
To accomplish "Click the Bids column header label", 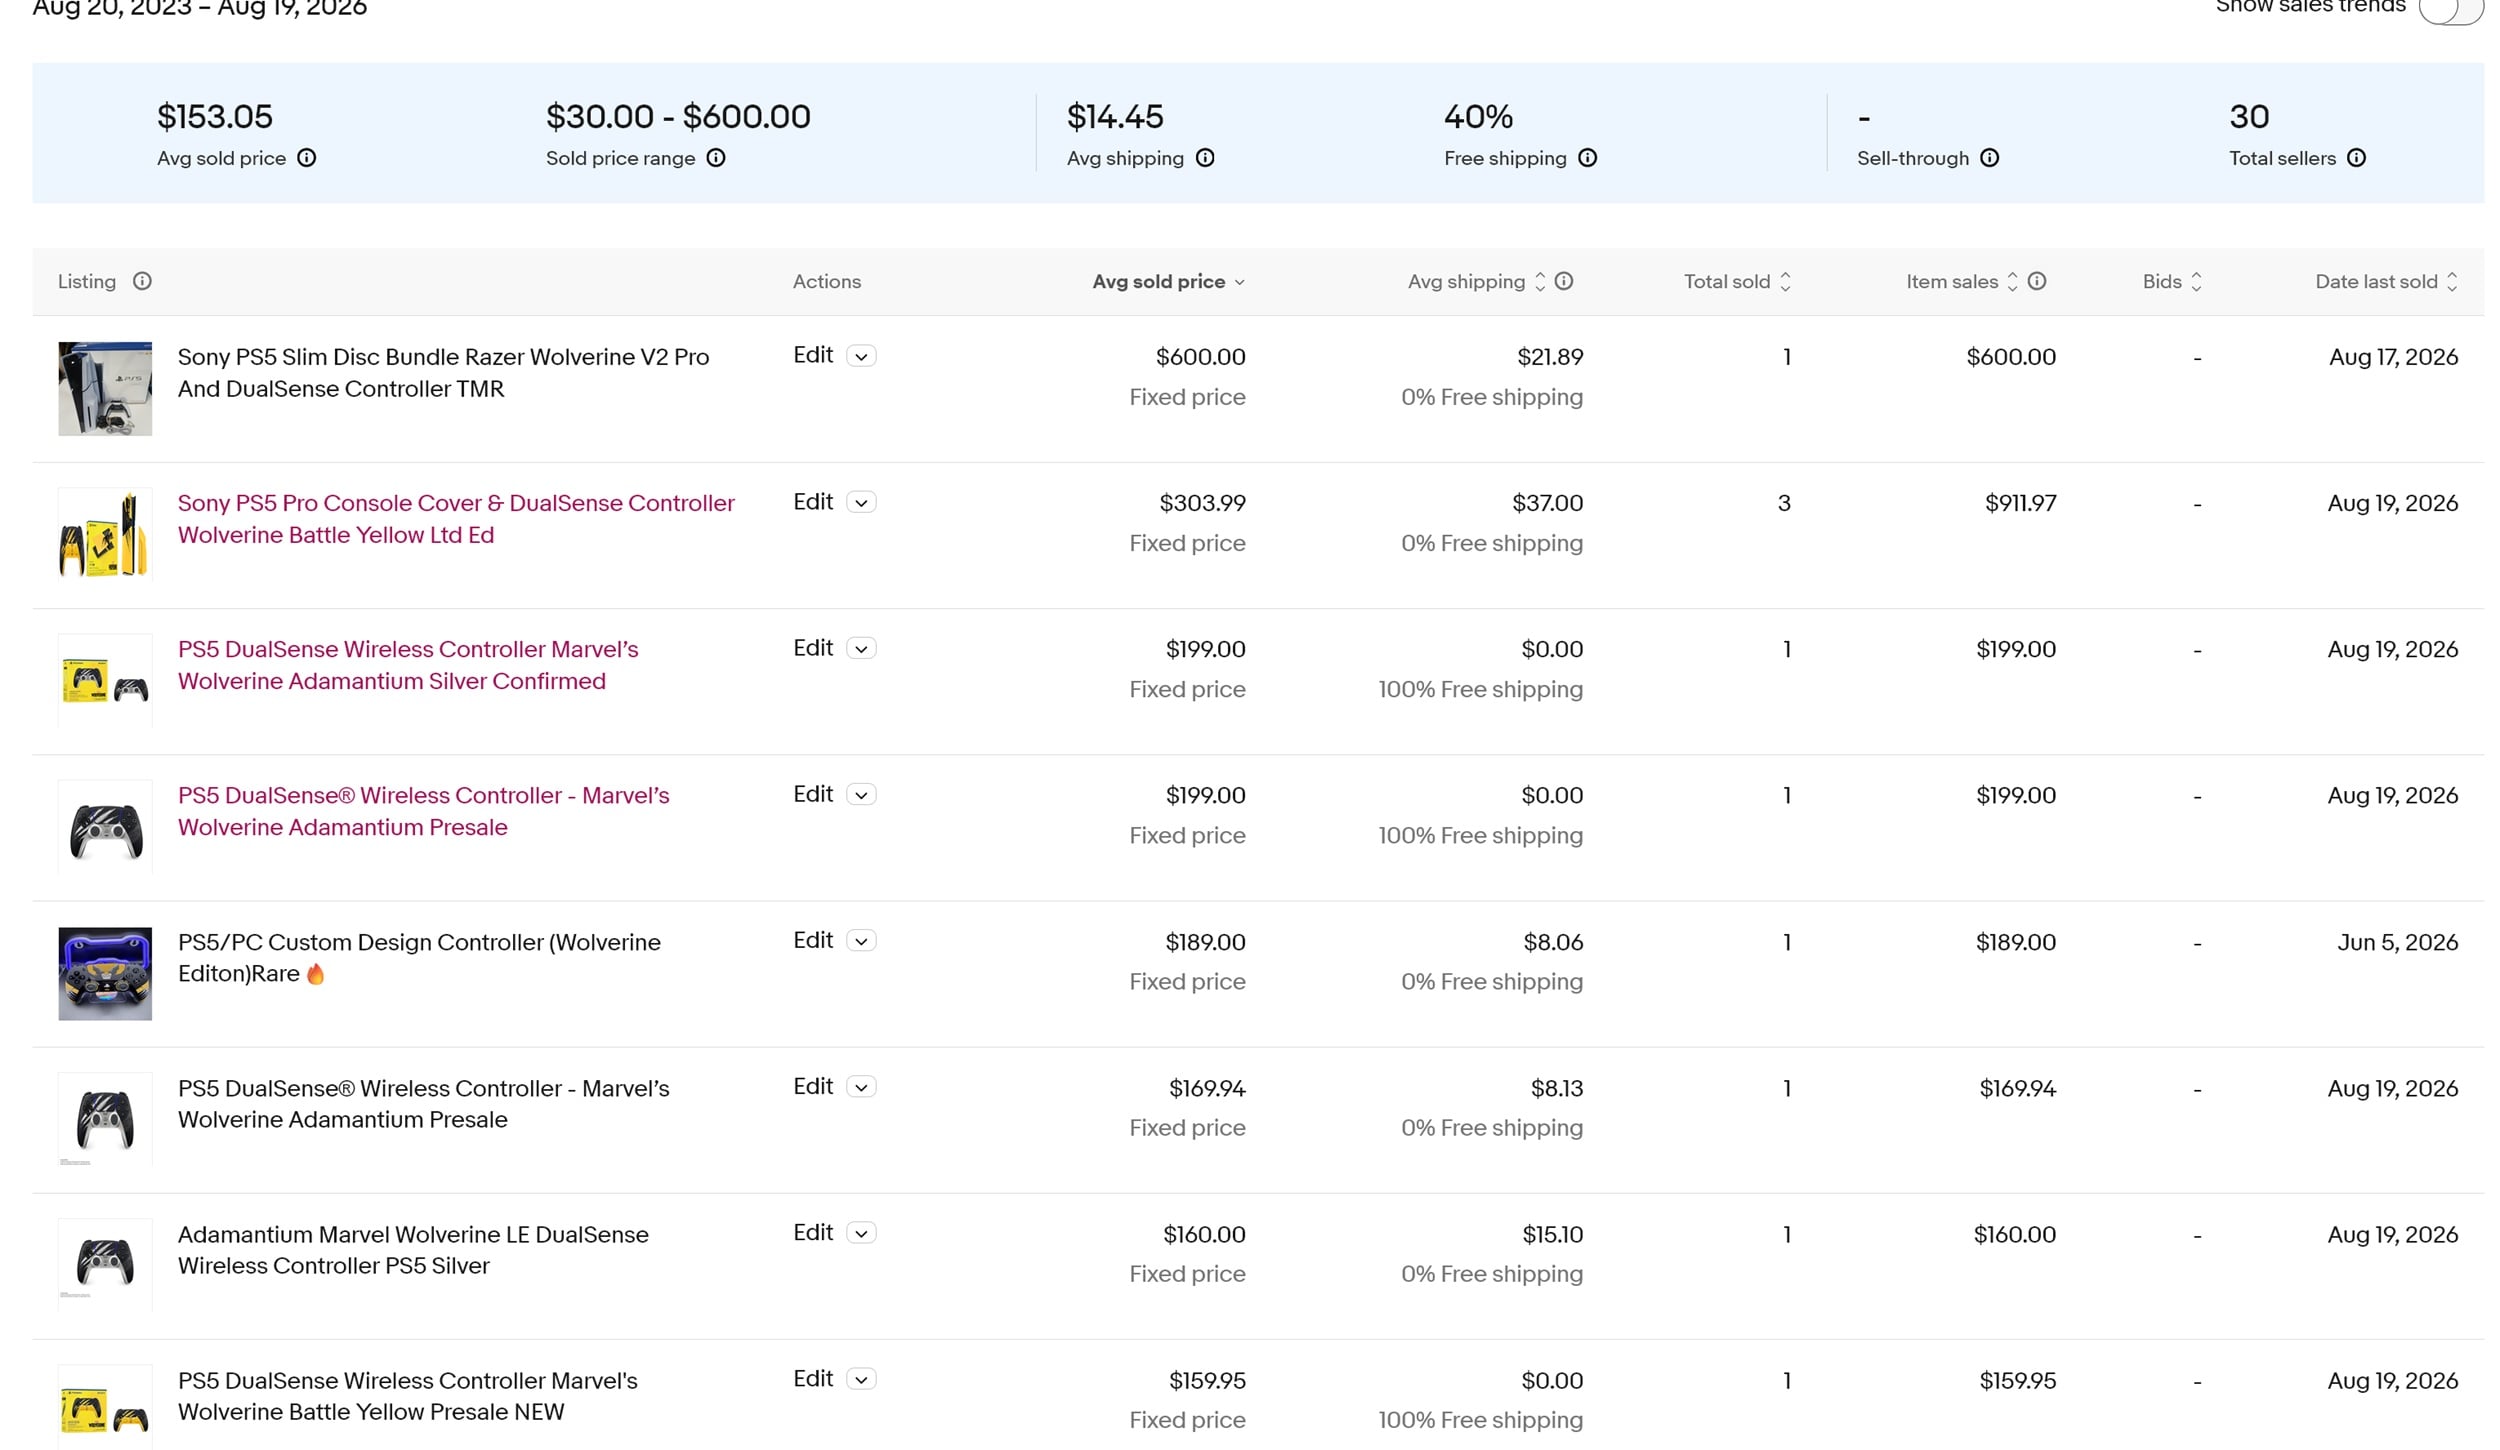I will (x=2162, y=282).
